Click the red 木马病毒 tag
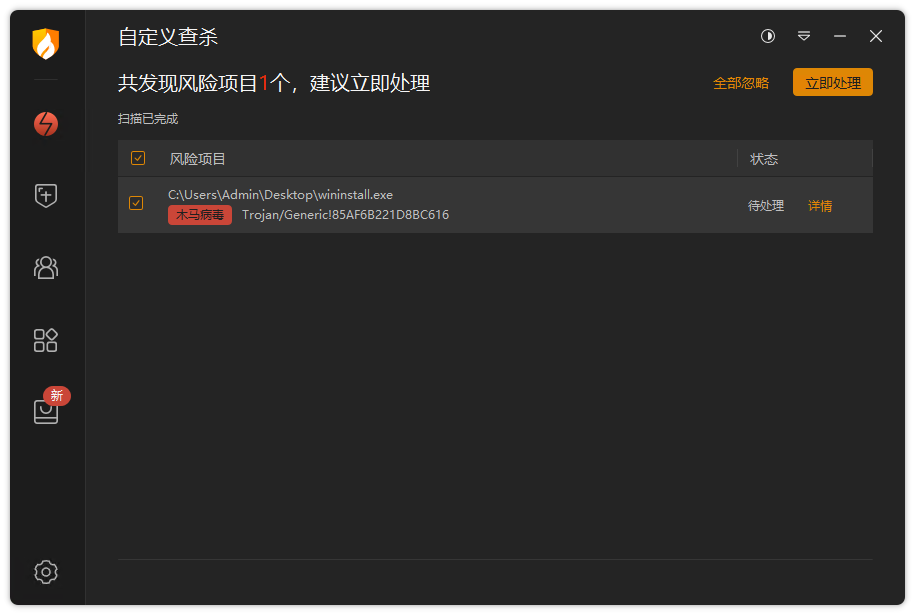 [200, 215]
